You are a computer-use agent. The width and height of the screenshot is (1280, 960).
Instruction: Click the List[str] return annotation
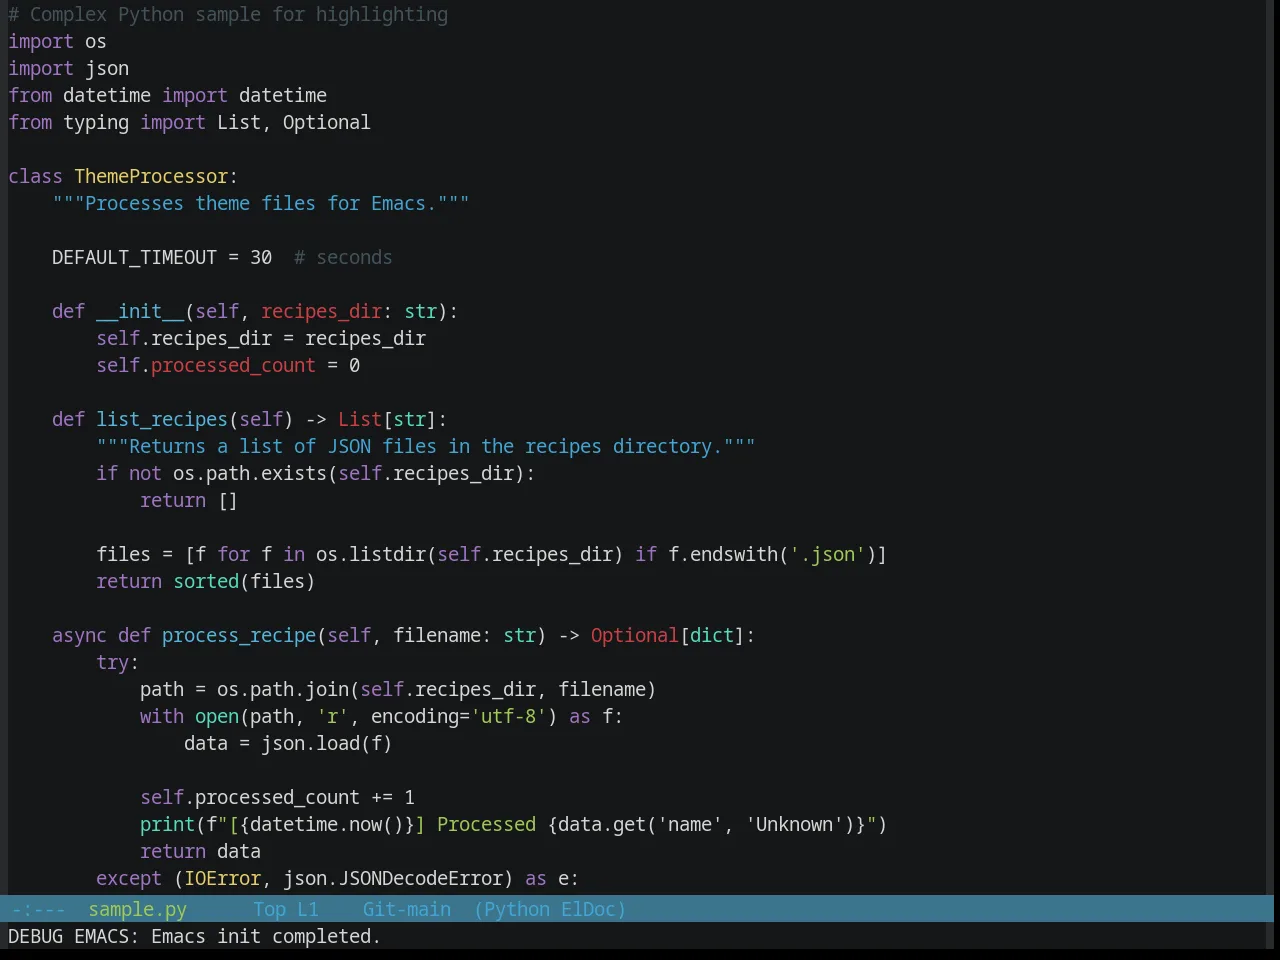pyautogui.click(x=387, y=419)
